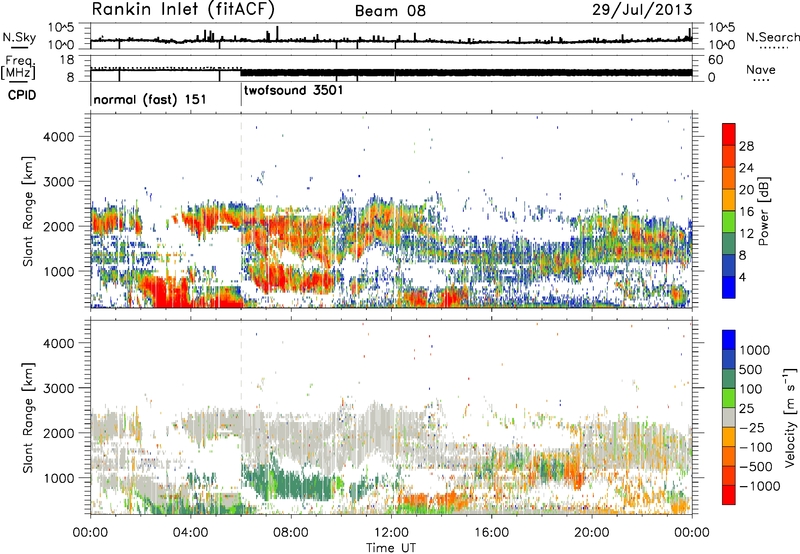The width and height of the screenshot is (800, 554).
Task: Click the date '29/Jul/2013'
Action: tap(642, 9)
